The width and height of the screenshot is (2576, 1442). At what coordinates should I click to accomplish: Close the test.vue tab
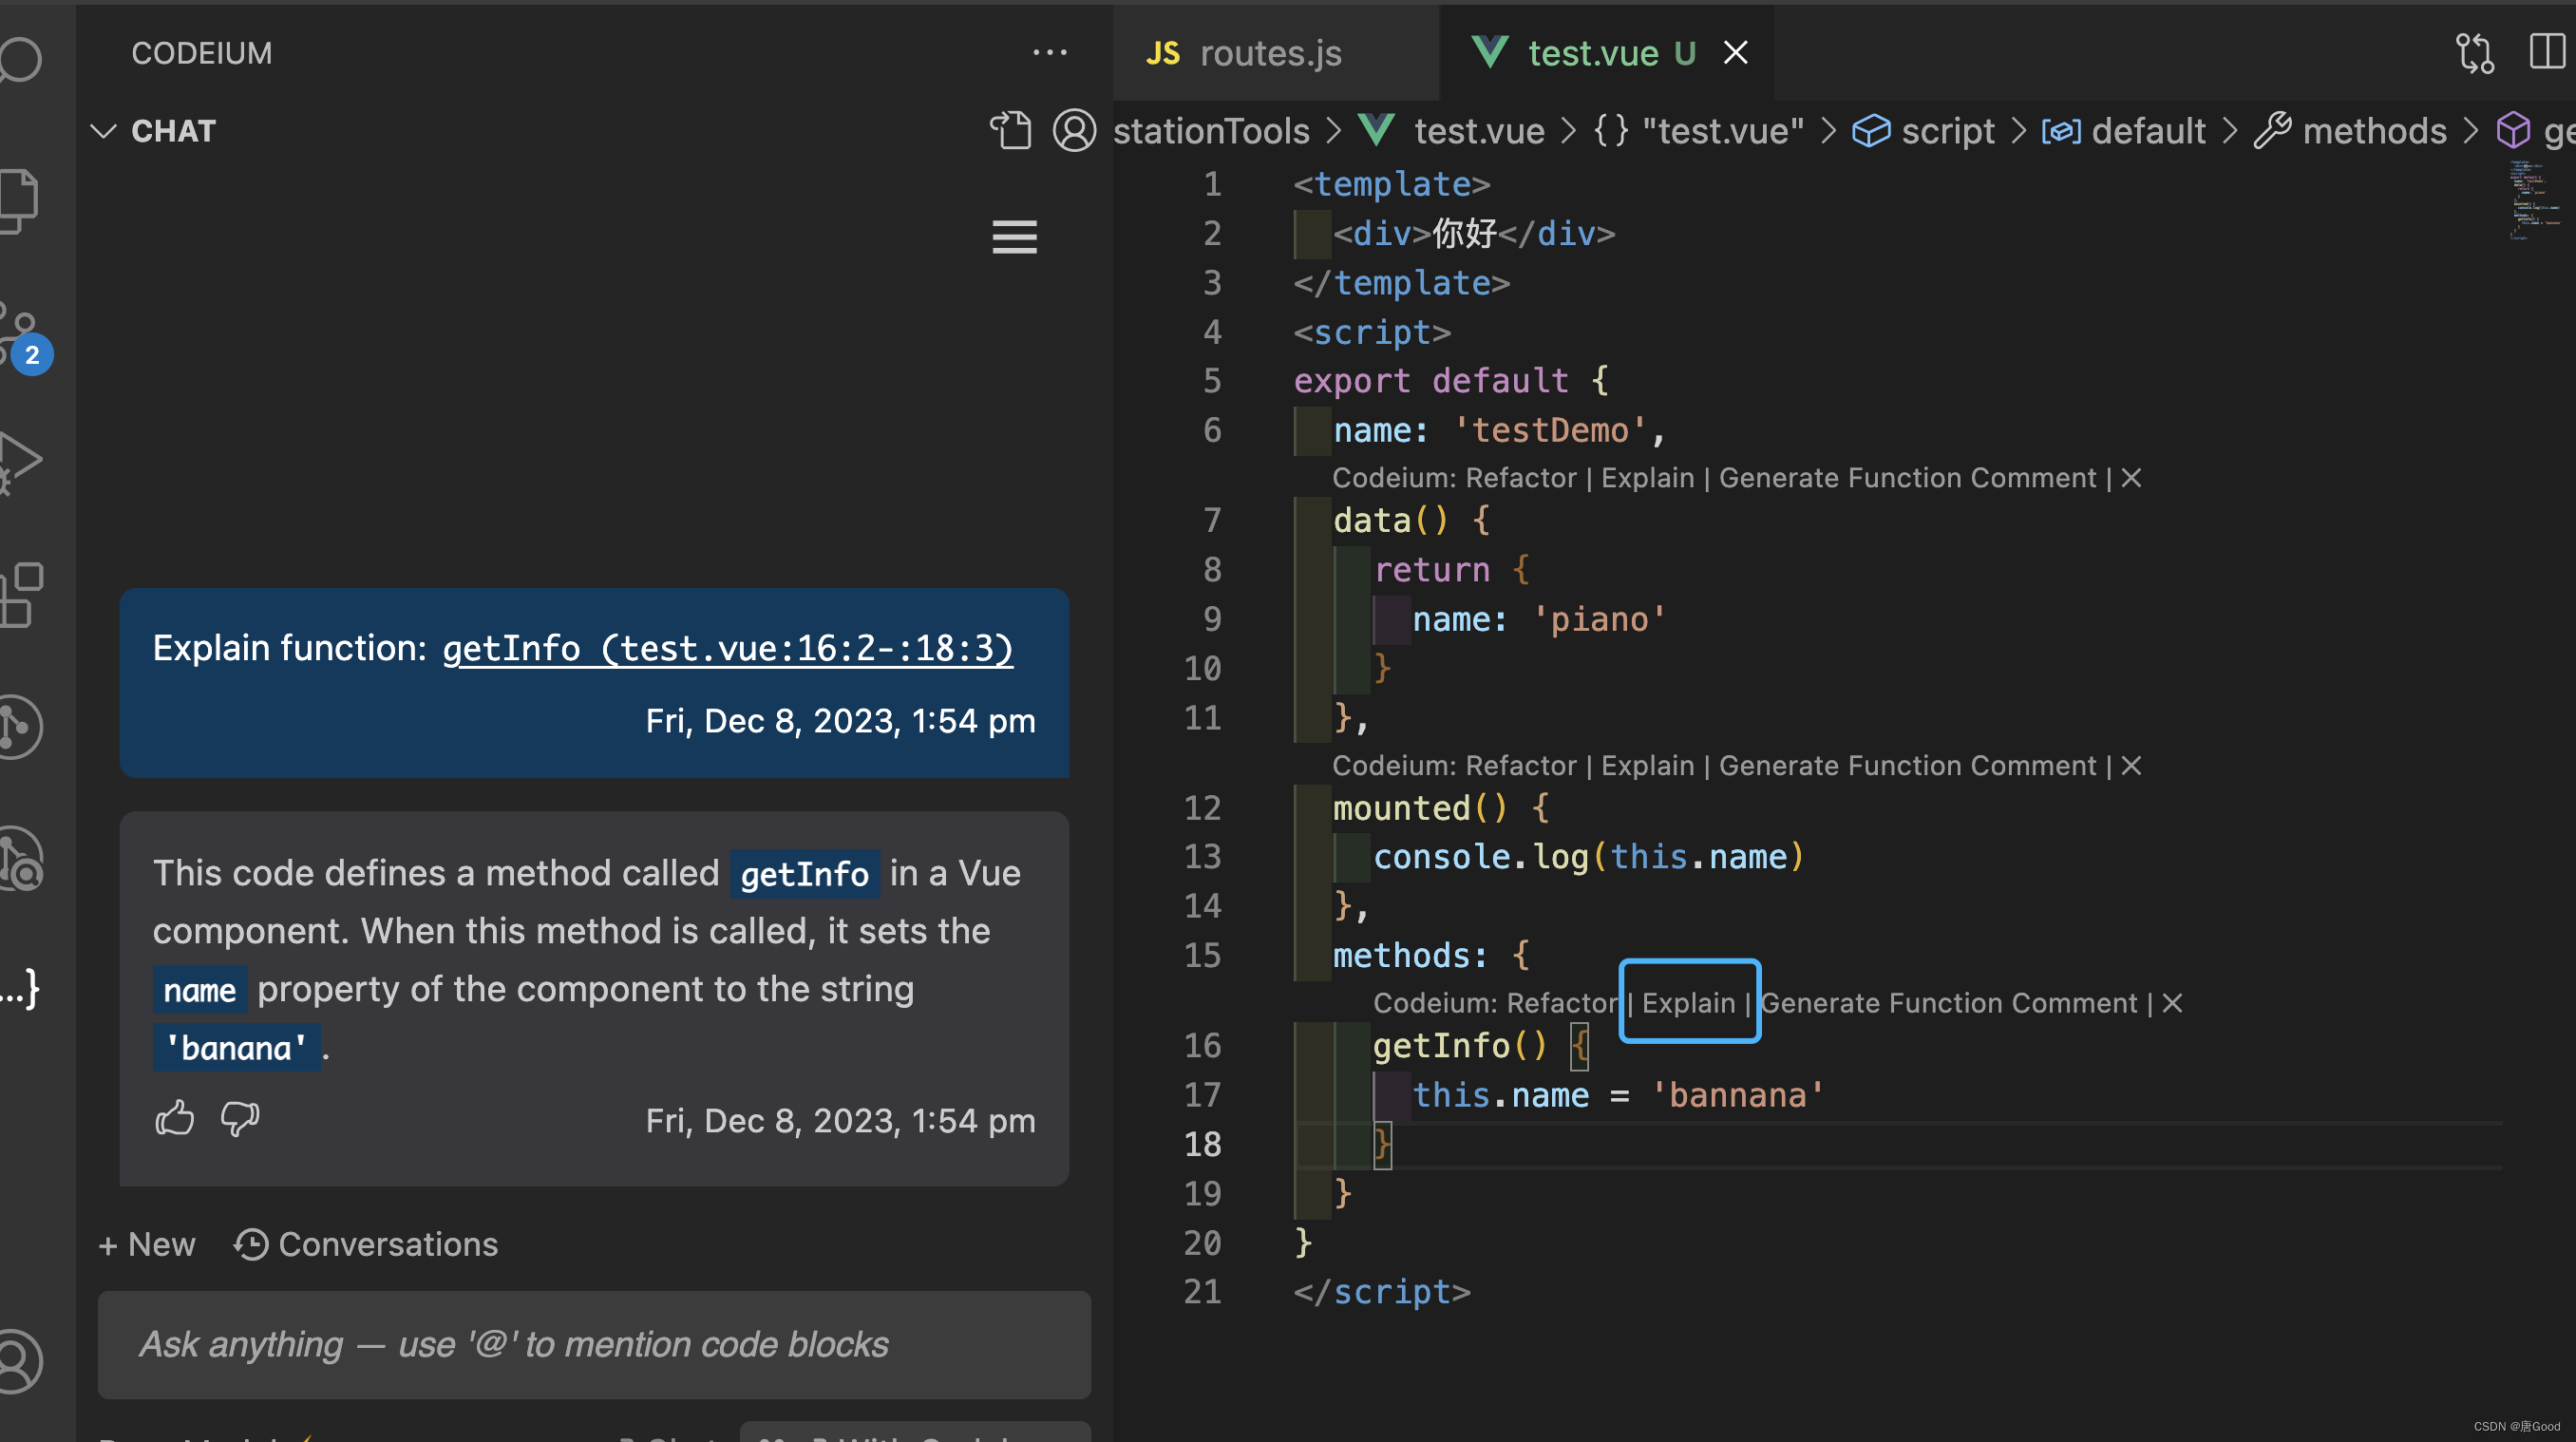[1735, 52]
